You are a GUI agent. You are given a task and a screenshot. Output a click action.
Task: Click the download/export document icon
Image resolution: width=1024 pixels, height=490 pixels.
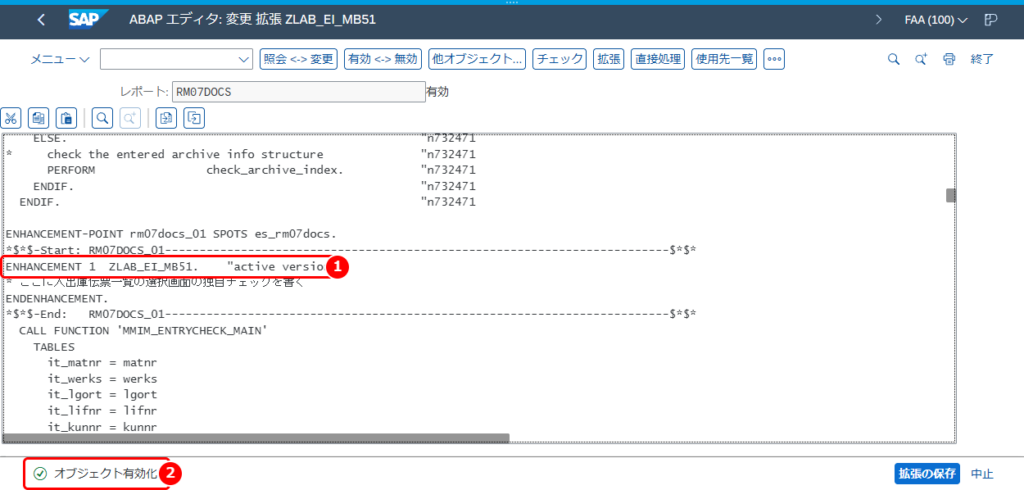point(195,118)
